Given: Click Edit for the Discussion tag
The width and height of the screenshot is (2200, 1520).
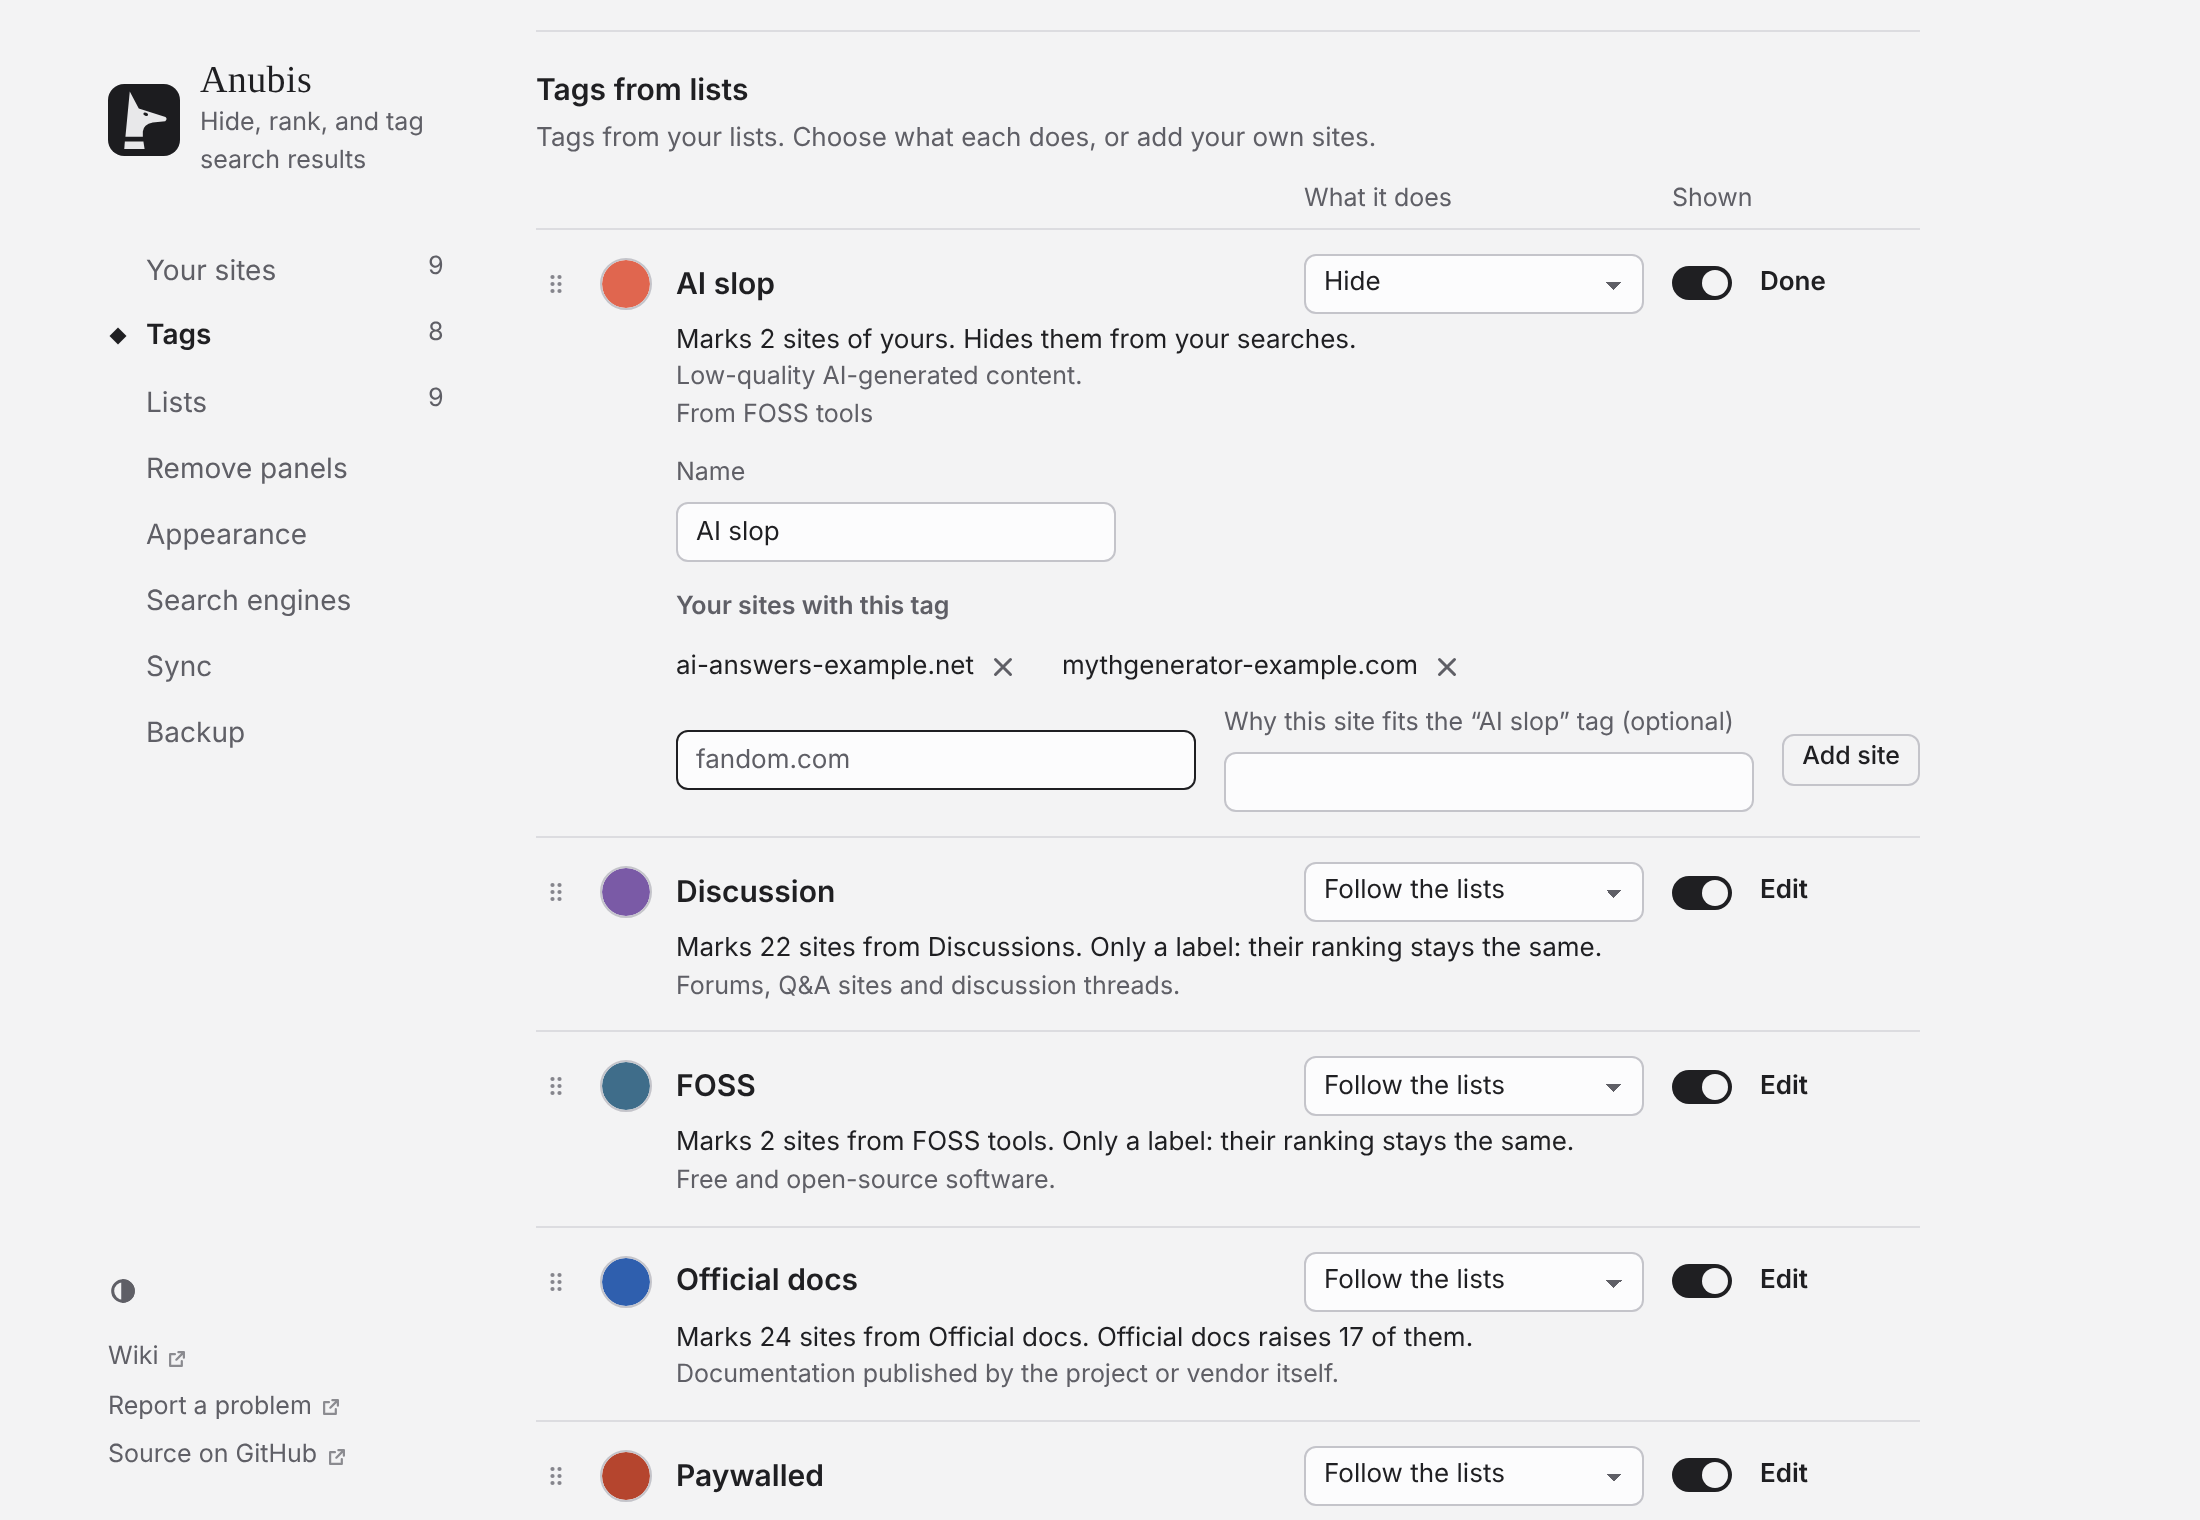Looking at the screenshot, I should [x=1783, y=890].
